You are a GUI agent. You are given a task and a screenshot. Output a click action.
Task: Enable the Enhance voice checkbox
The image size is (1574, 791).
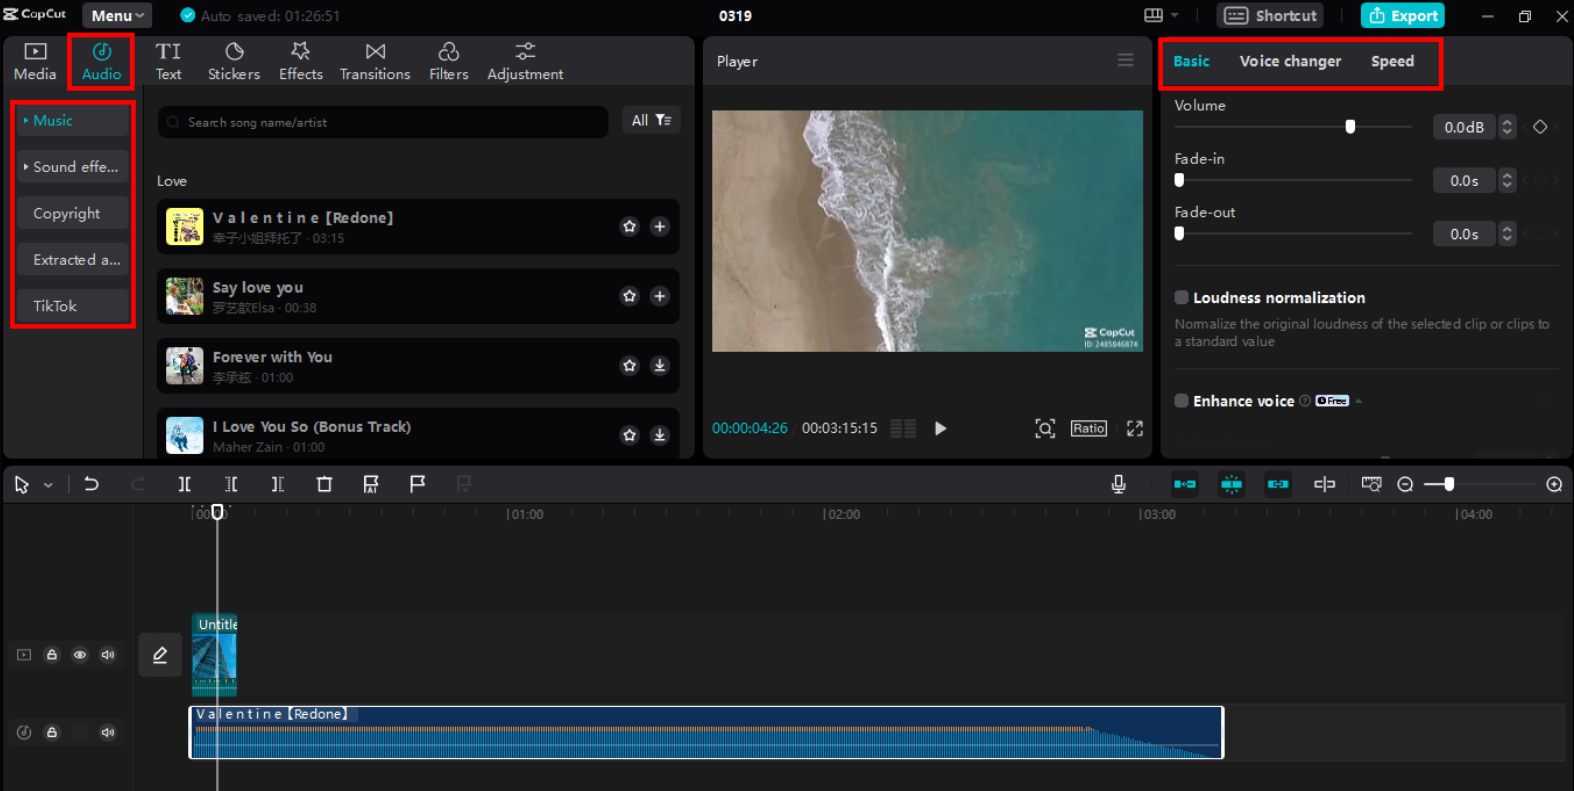pyautogui.click(x=1181, y=400)
